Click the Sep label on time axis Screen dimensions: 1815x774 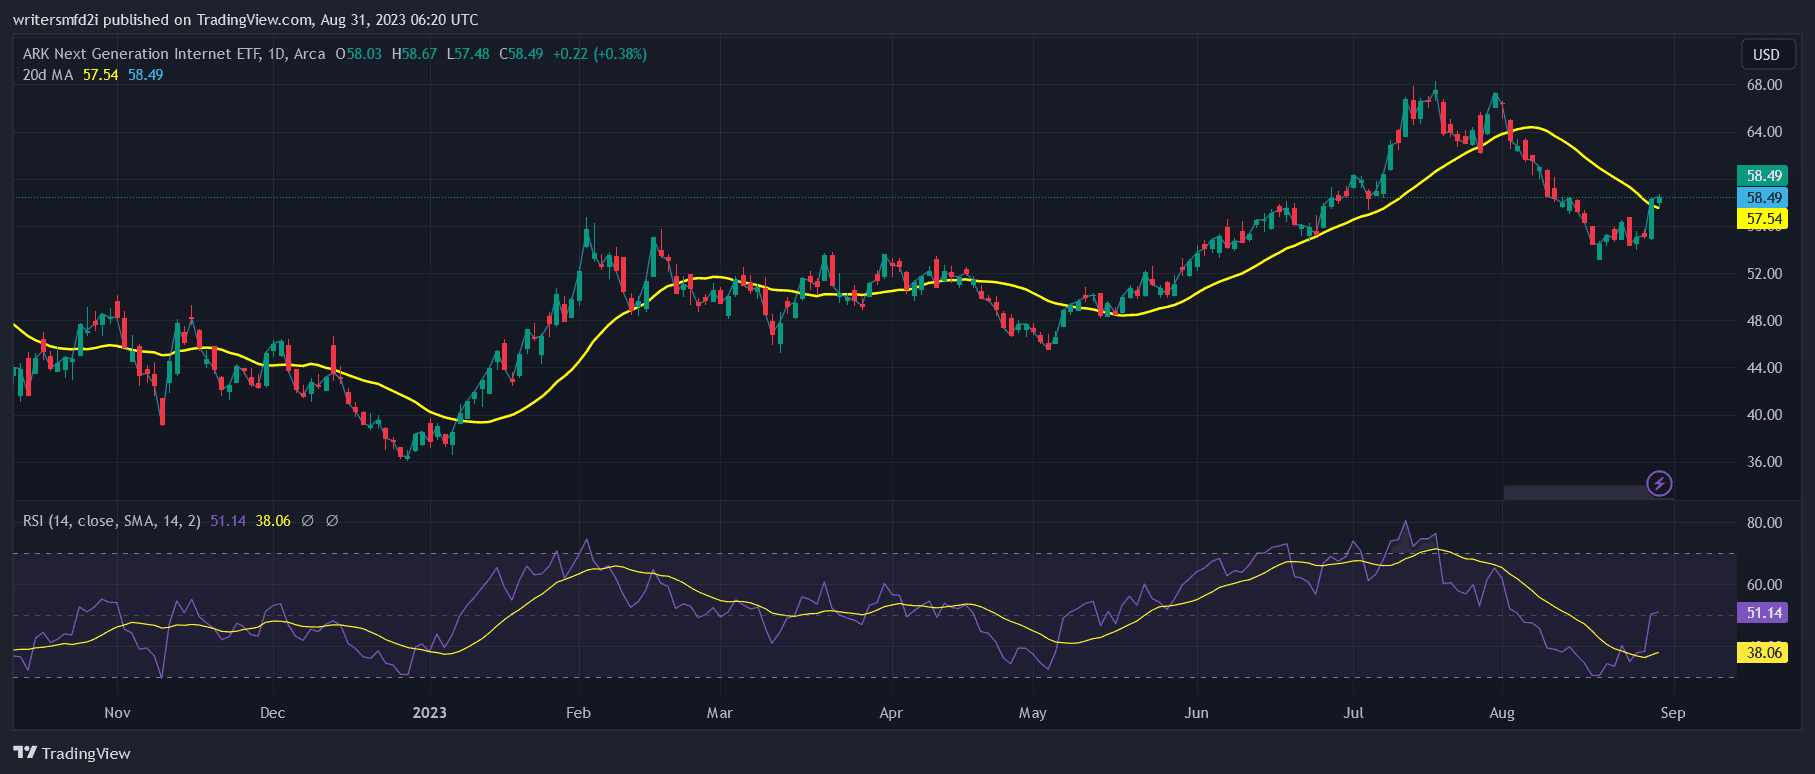coord(1672,713)
